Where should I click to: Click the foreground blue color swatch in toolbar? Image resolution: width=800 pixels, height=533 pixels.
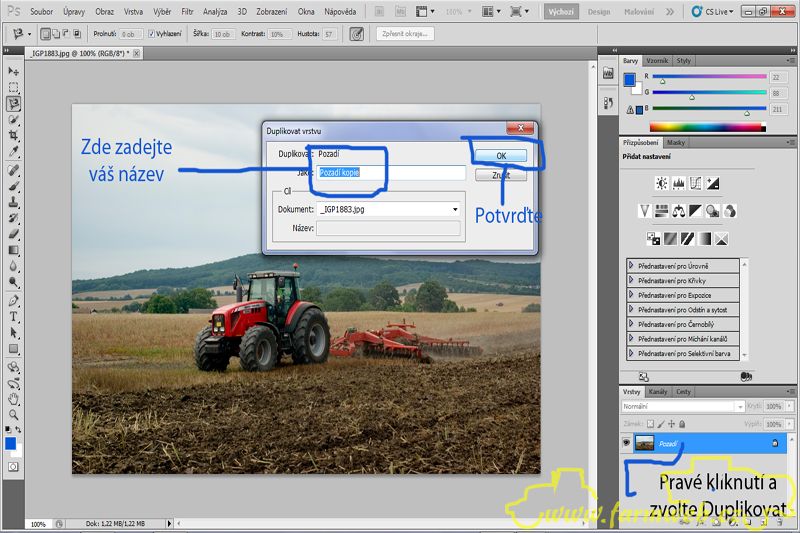coord(11,442)
